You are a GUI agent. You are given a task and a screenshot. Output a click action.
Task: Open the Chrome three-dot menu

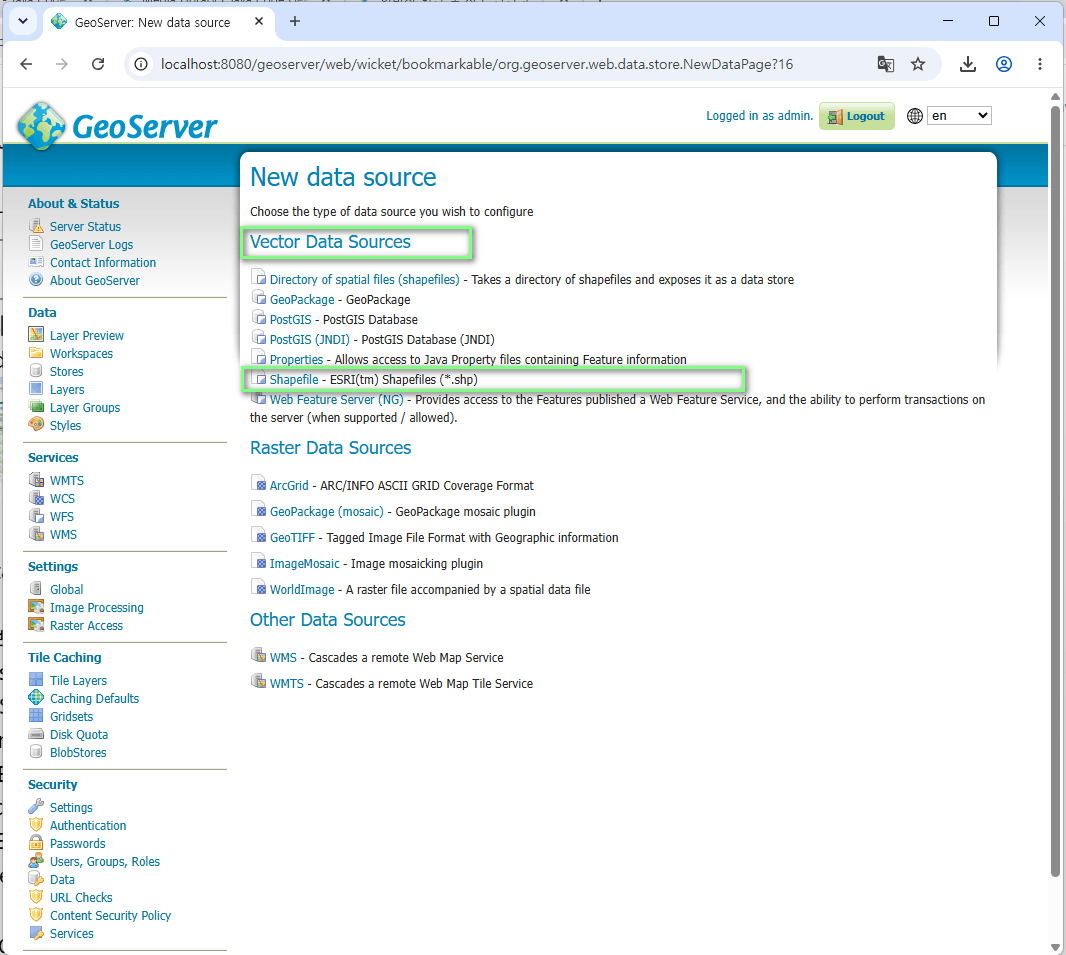point(1039,64)
